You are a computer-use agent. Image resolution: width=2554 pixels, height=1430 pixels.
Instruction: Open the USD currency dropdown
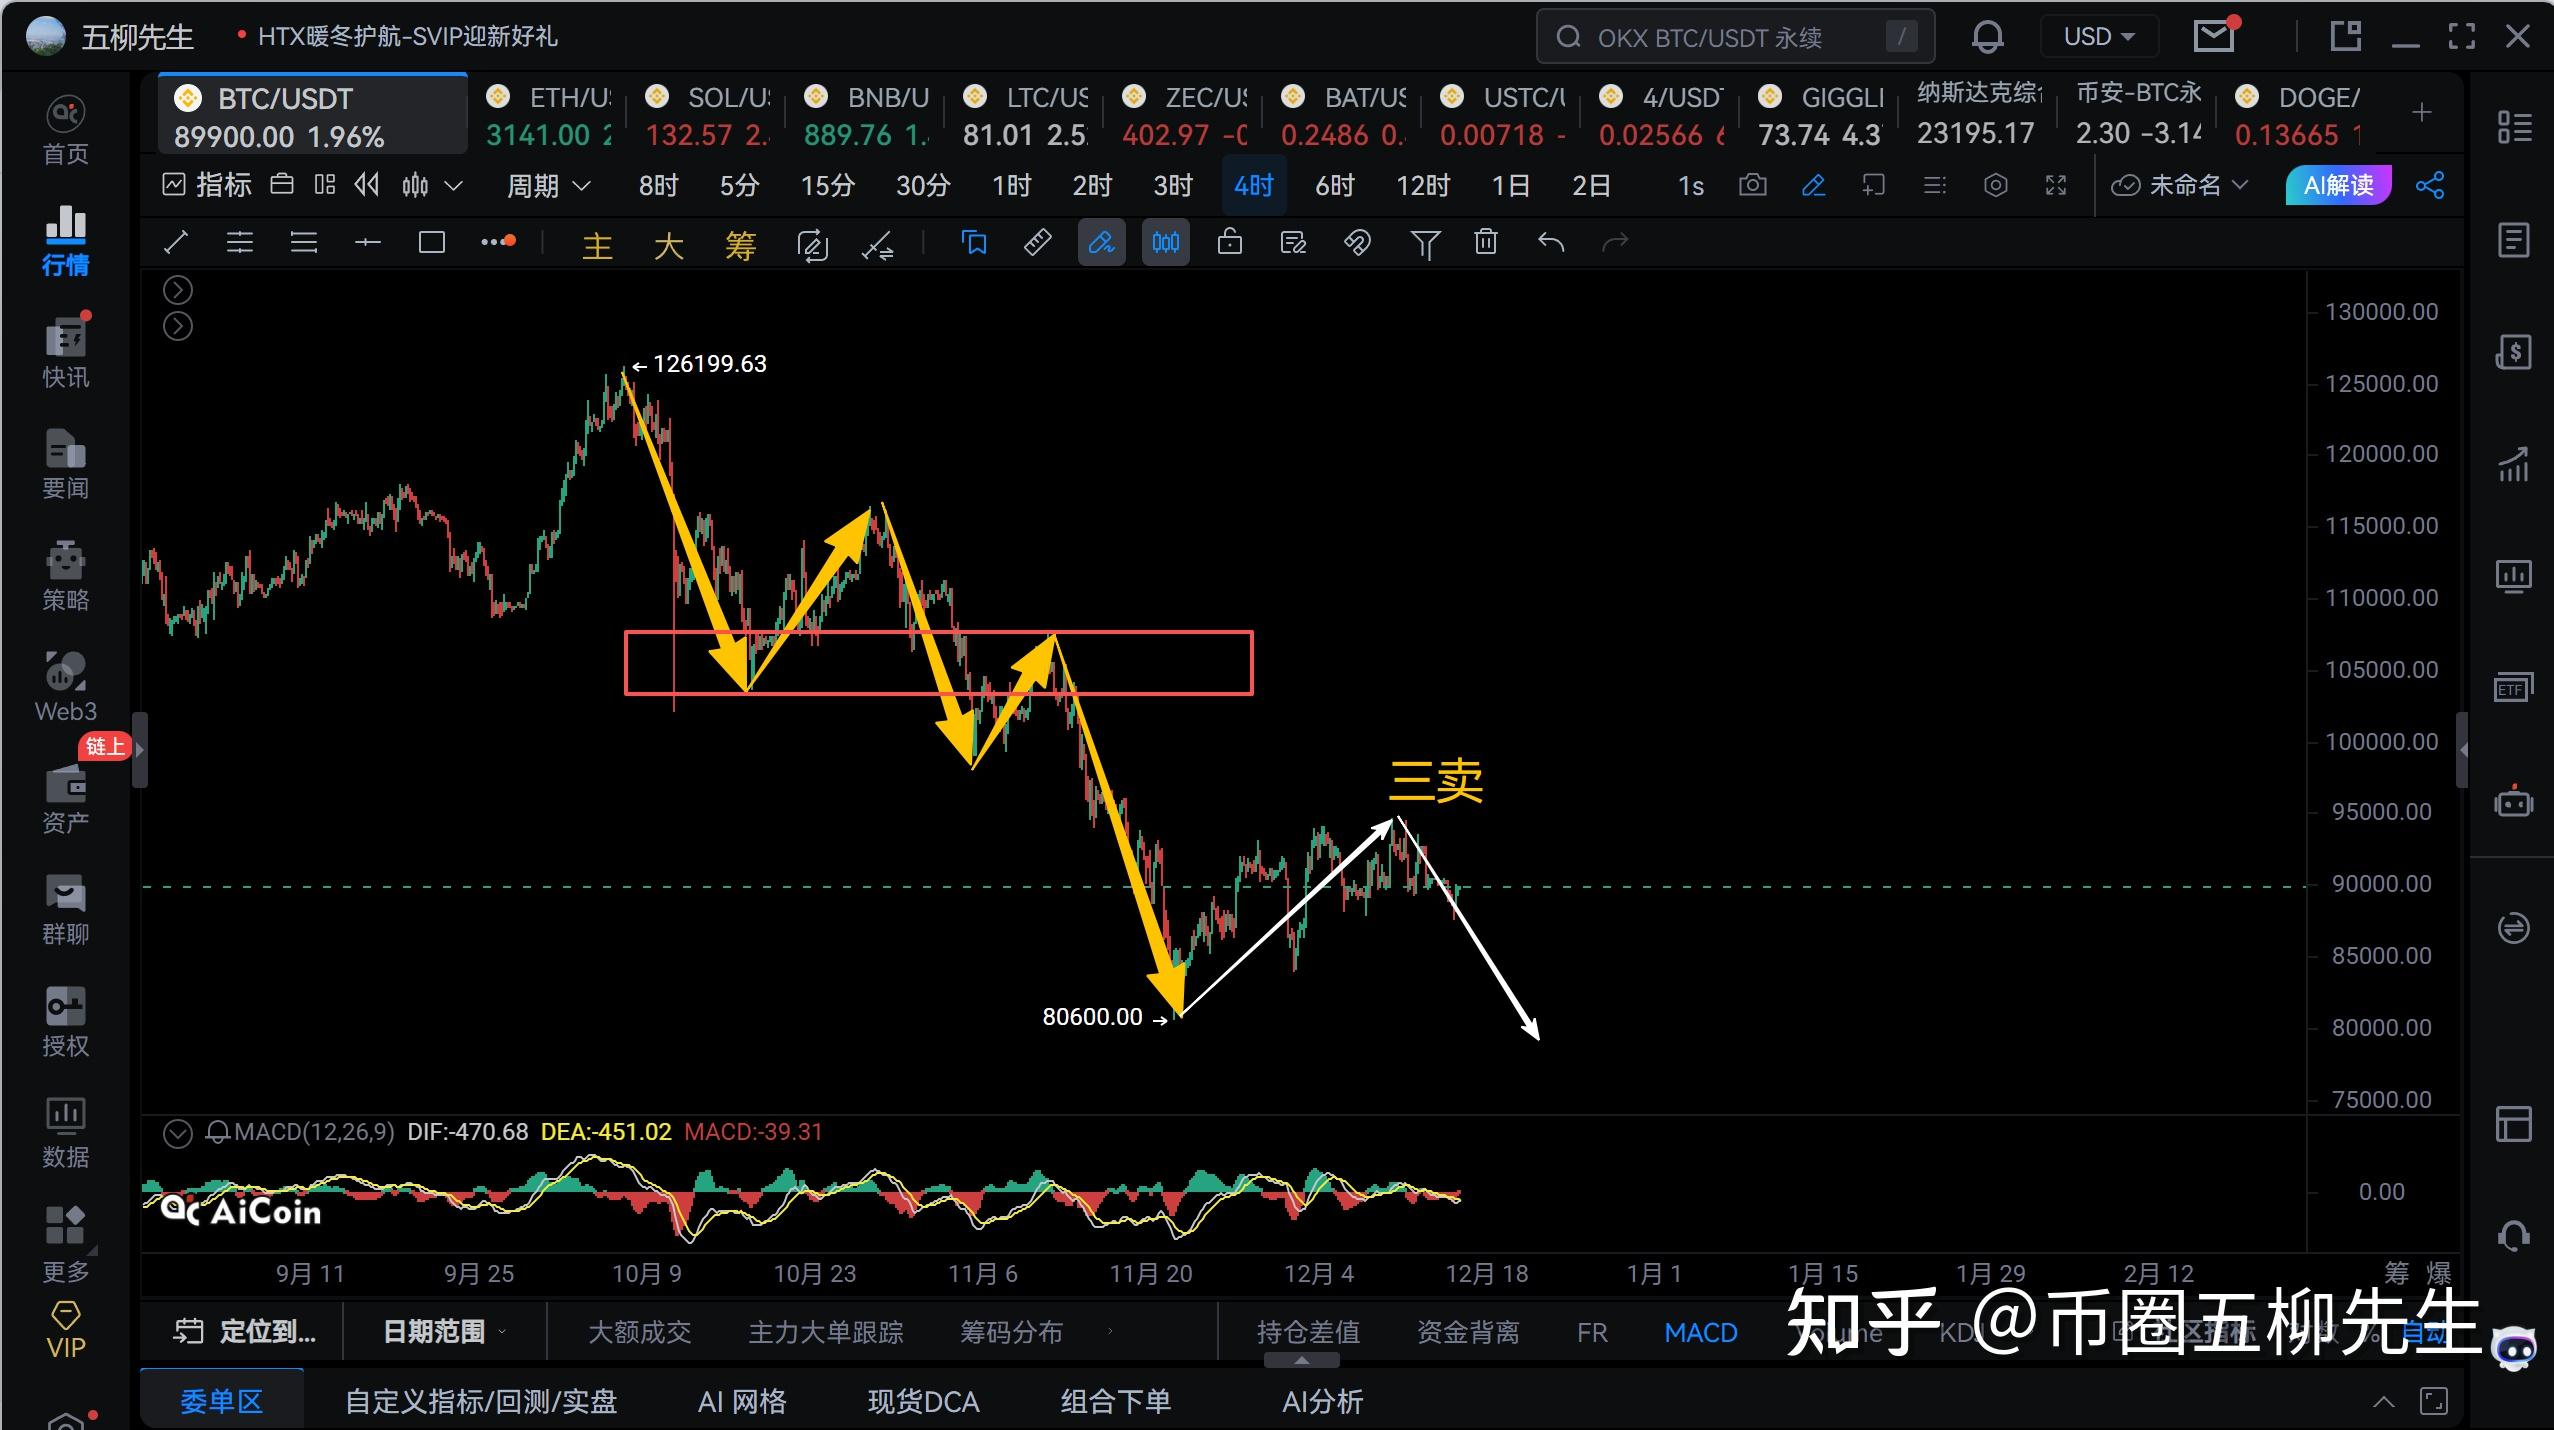coord(2098,38)
